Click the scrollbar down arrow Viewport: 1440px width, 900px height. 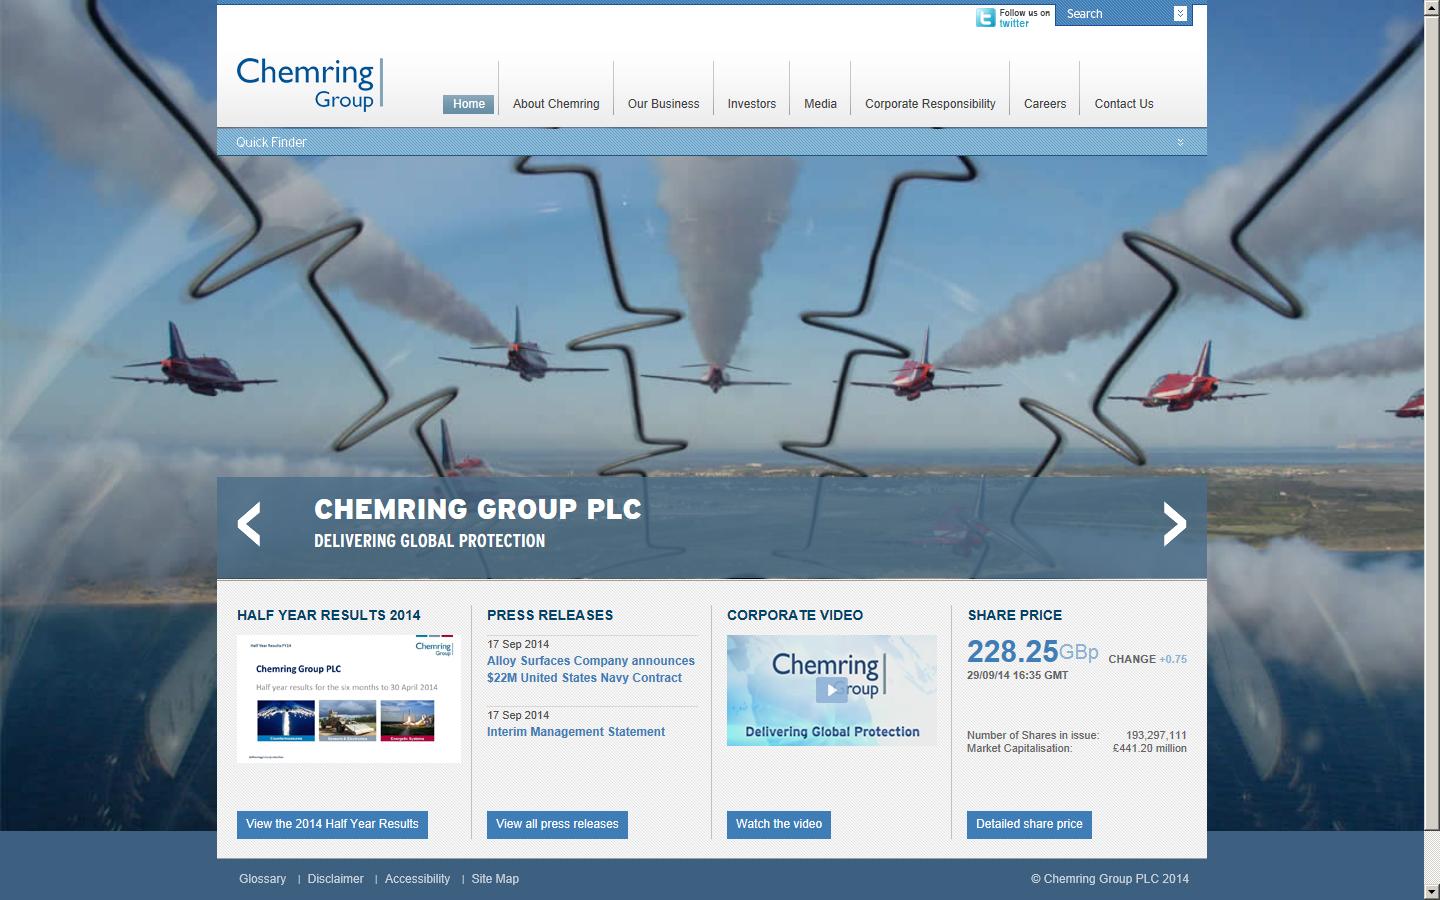point(1432,891)
